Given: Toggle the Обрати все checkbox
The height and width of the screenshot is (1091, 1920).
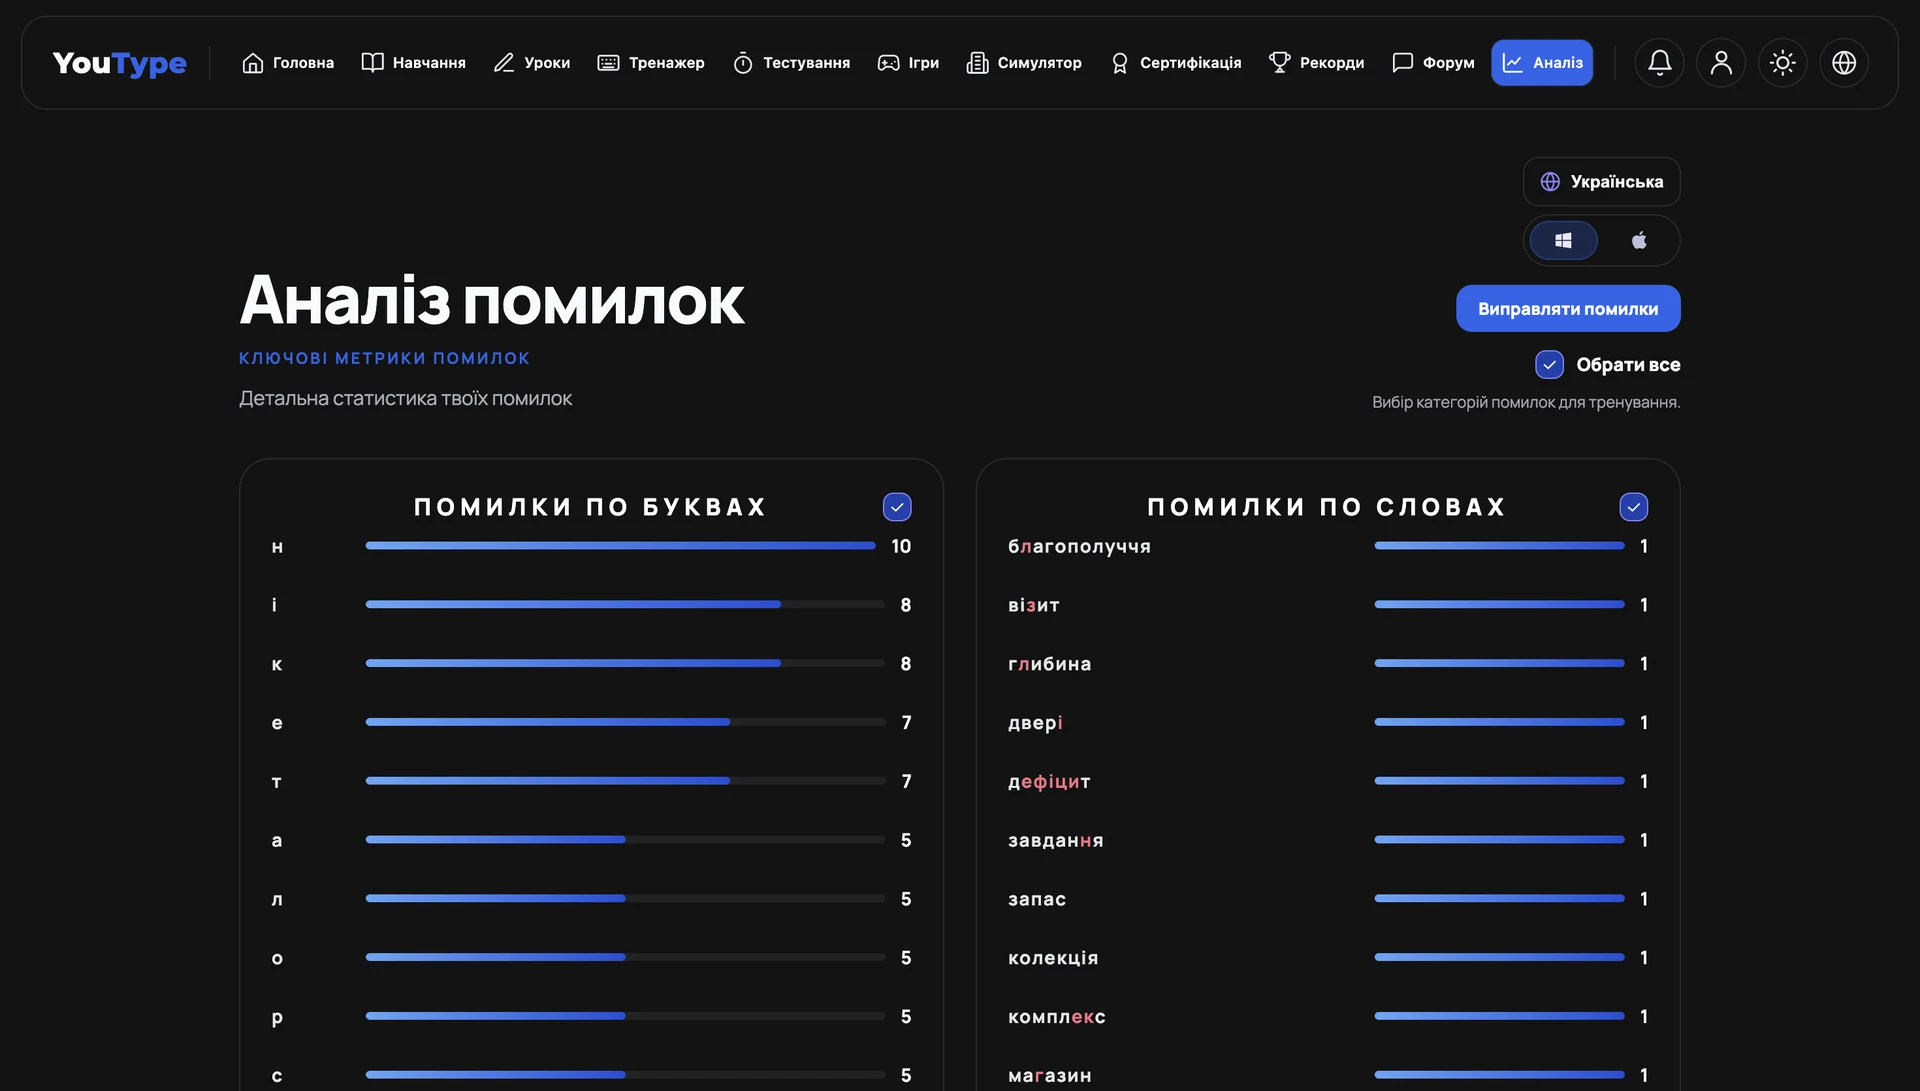Looking at the screenshot, I should pos(1549,365).
